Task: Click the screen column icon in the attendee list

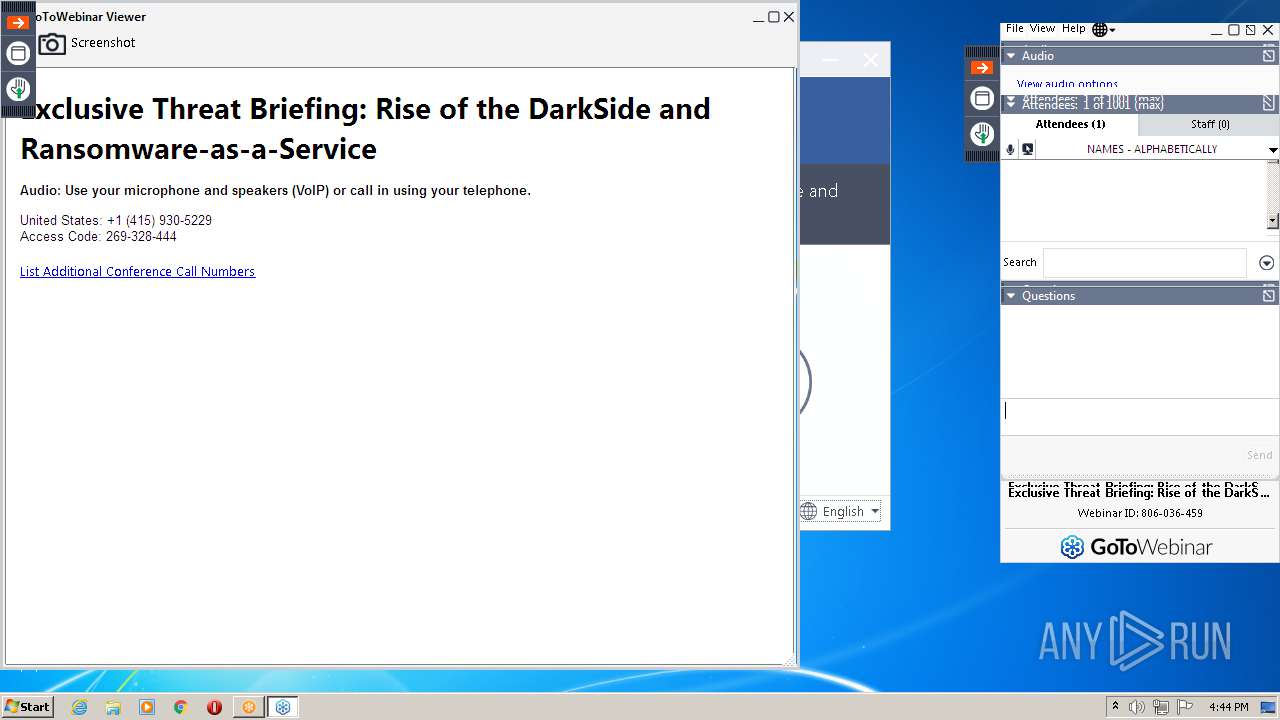Action: [x=1027, y=149]
